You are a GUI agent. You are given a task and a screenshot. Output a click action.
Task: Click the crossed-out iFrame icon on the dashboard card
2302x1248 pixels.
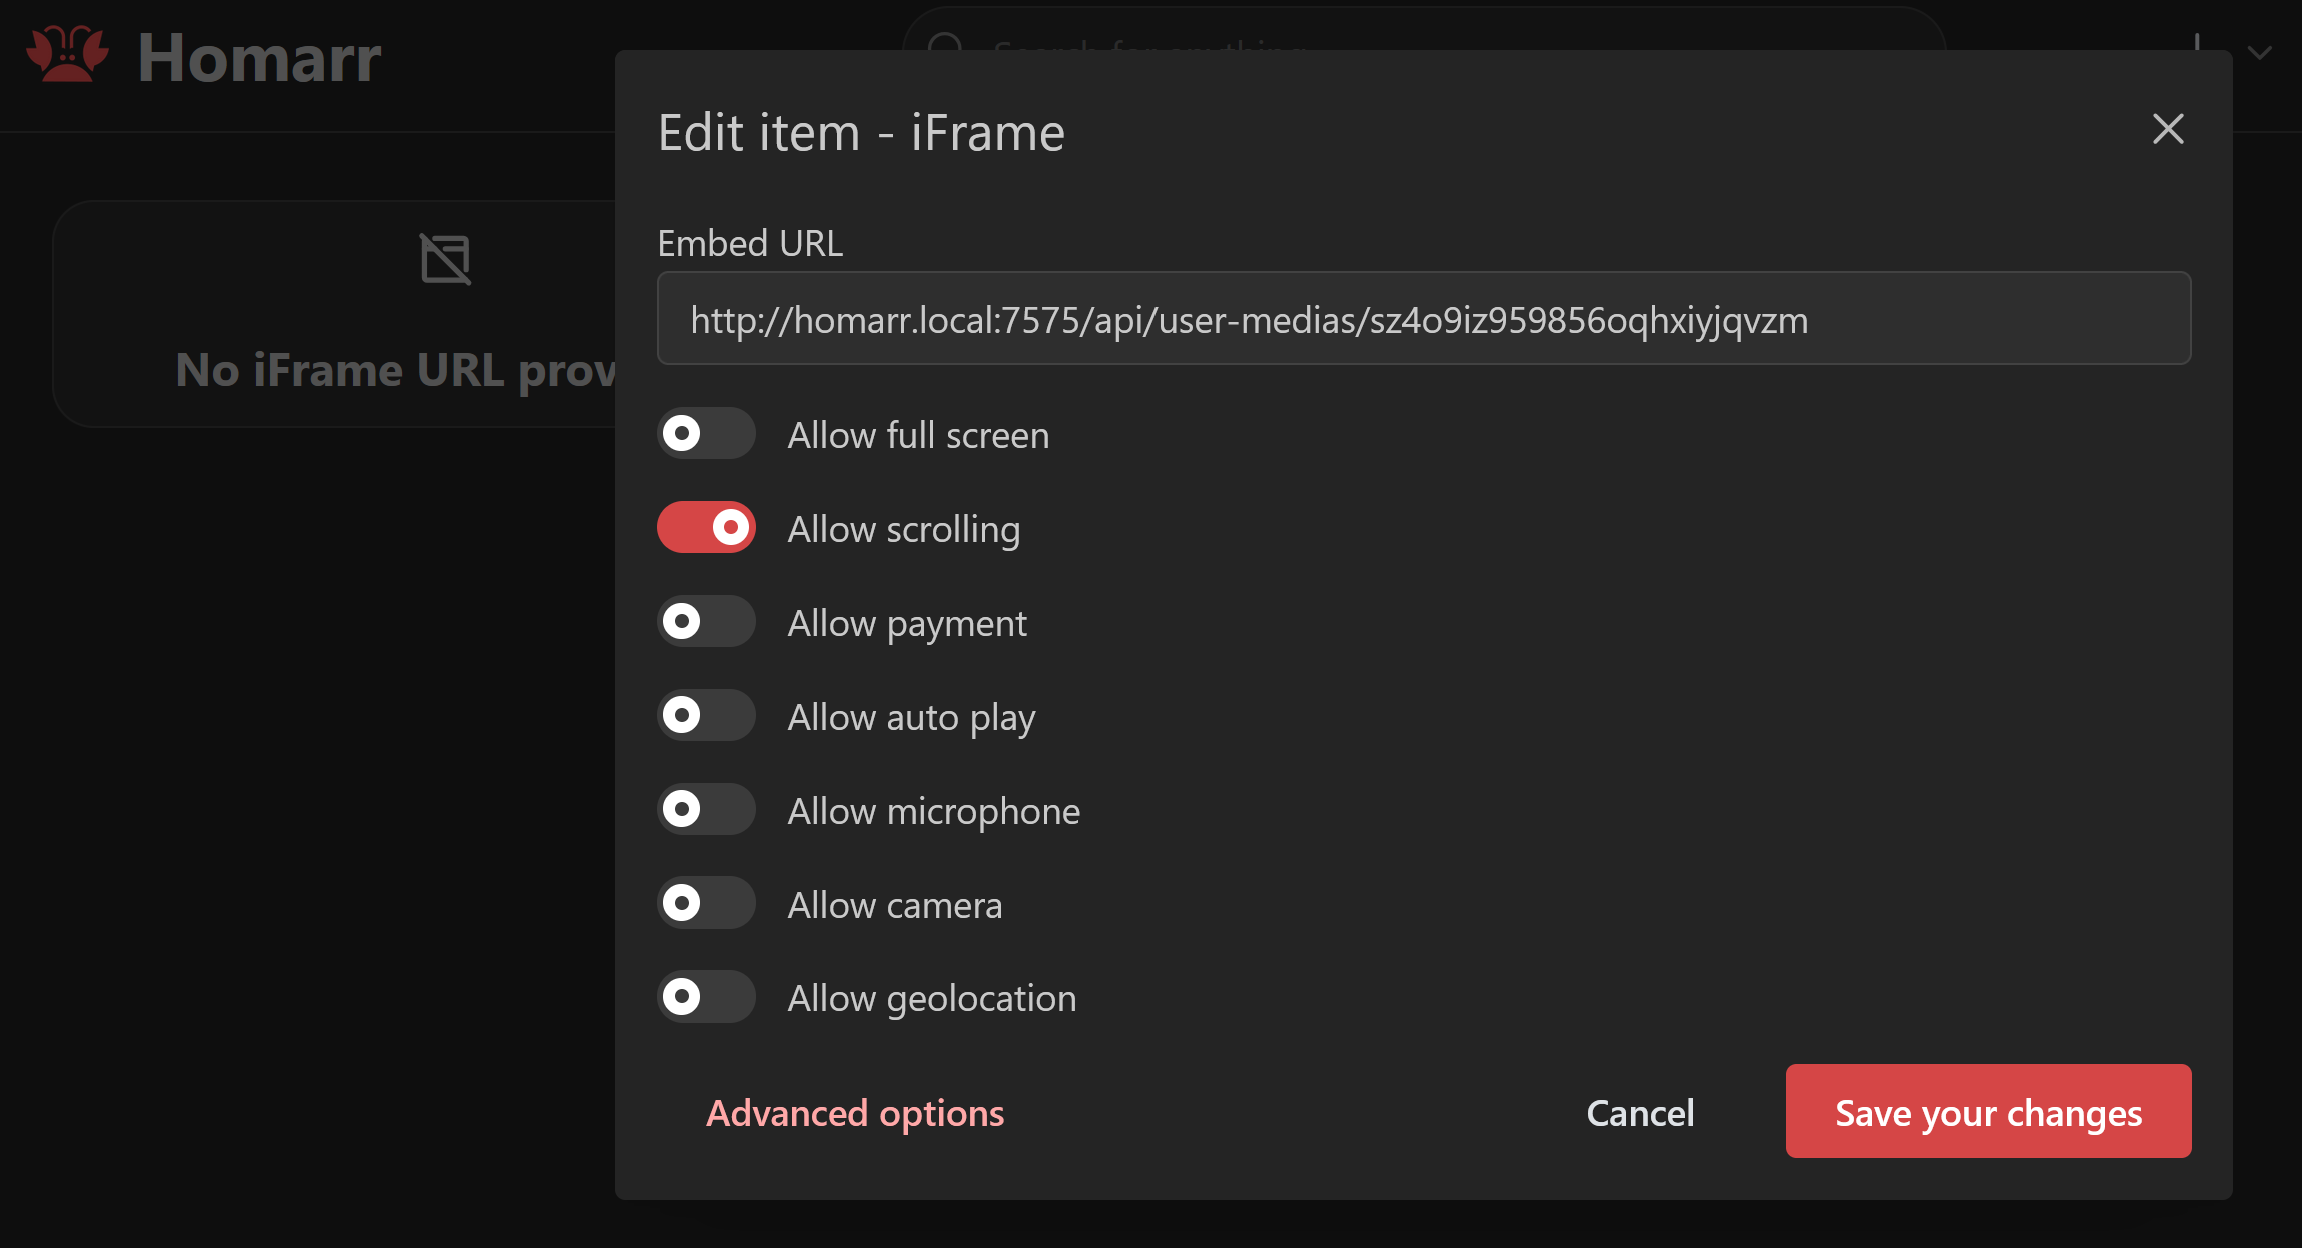(x=446, y=258)
